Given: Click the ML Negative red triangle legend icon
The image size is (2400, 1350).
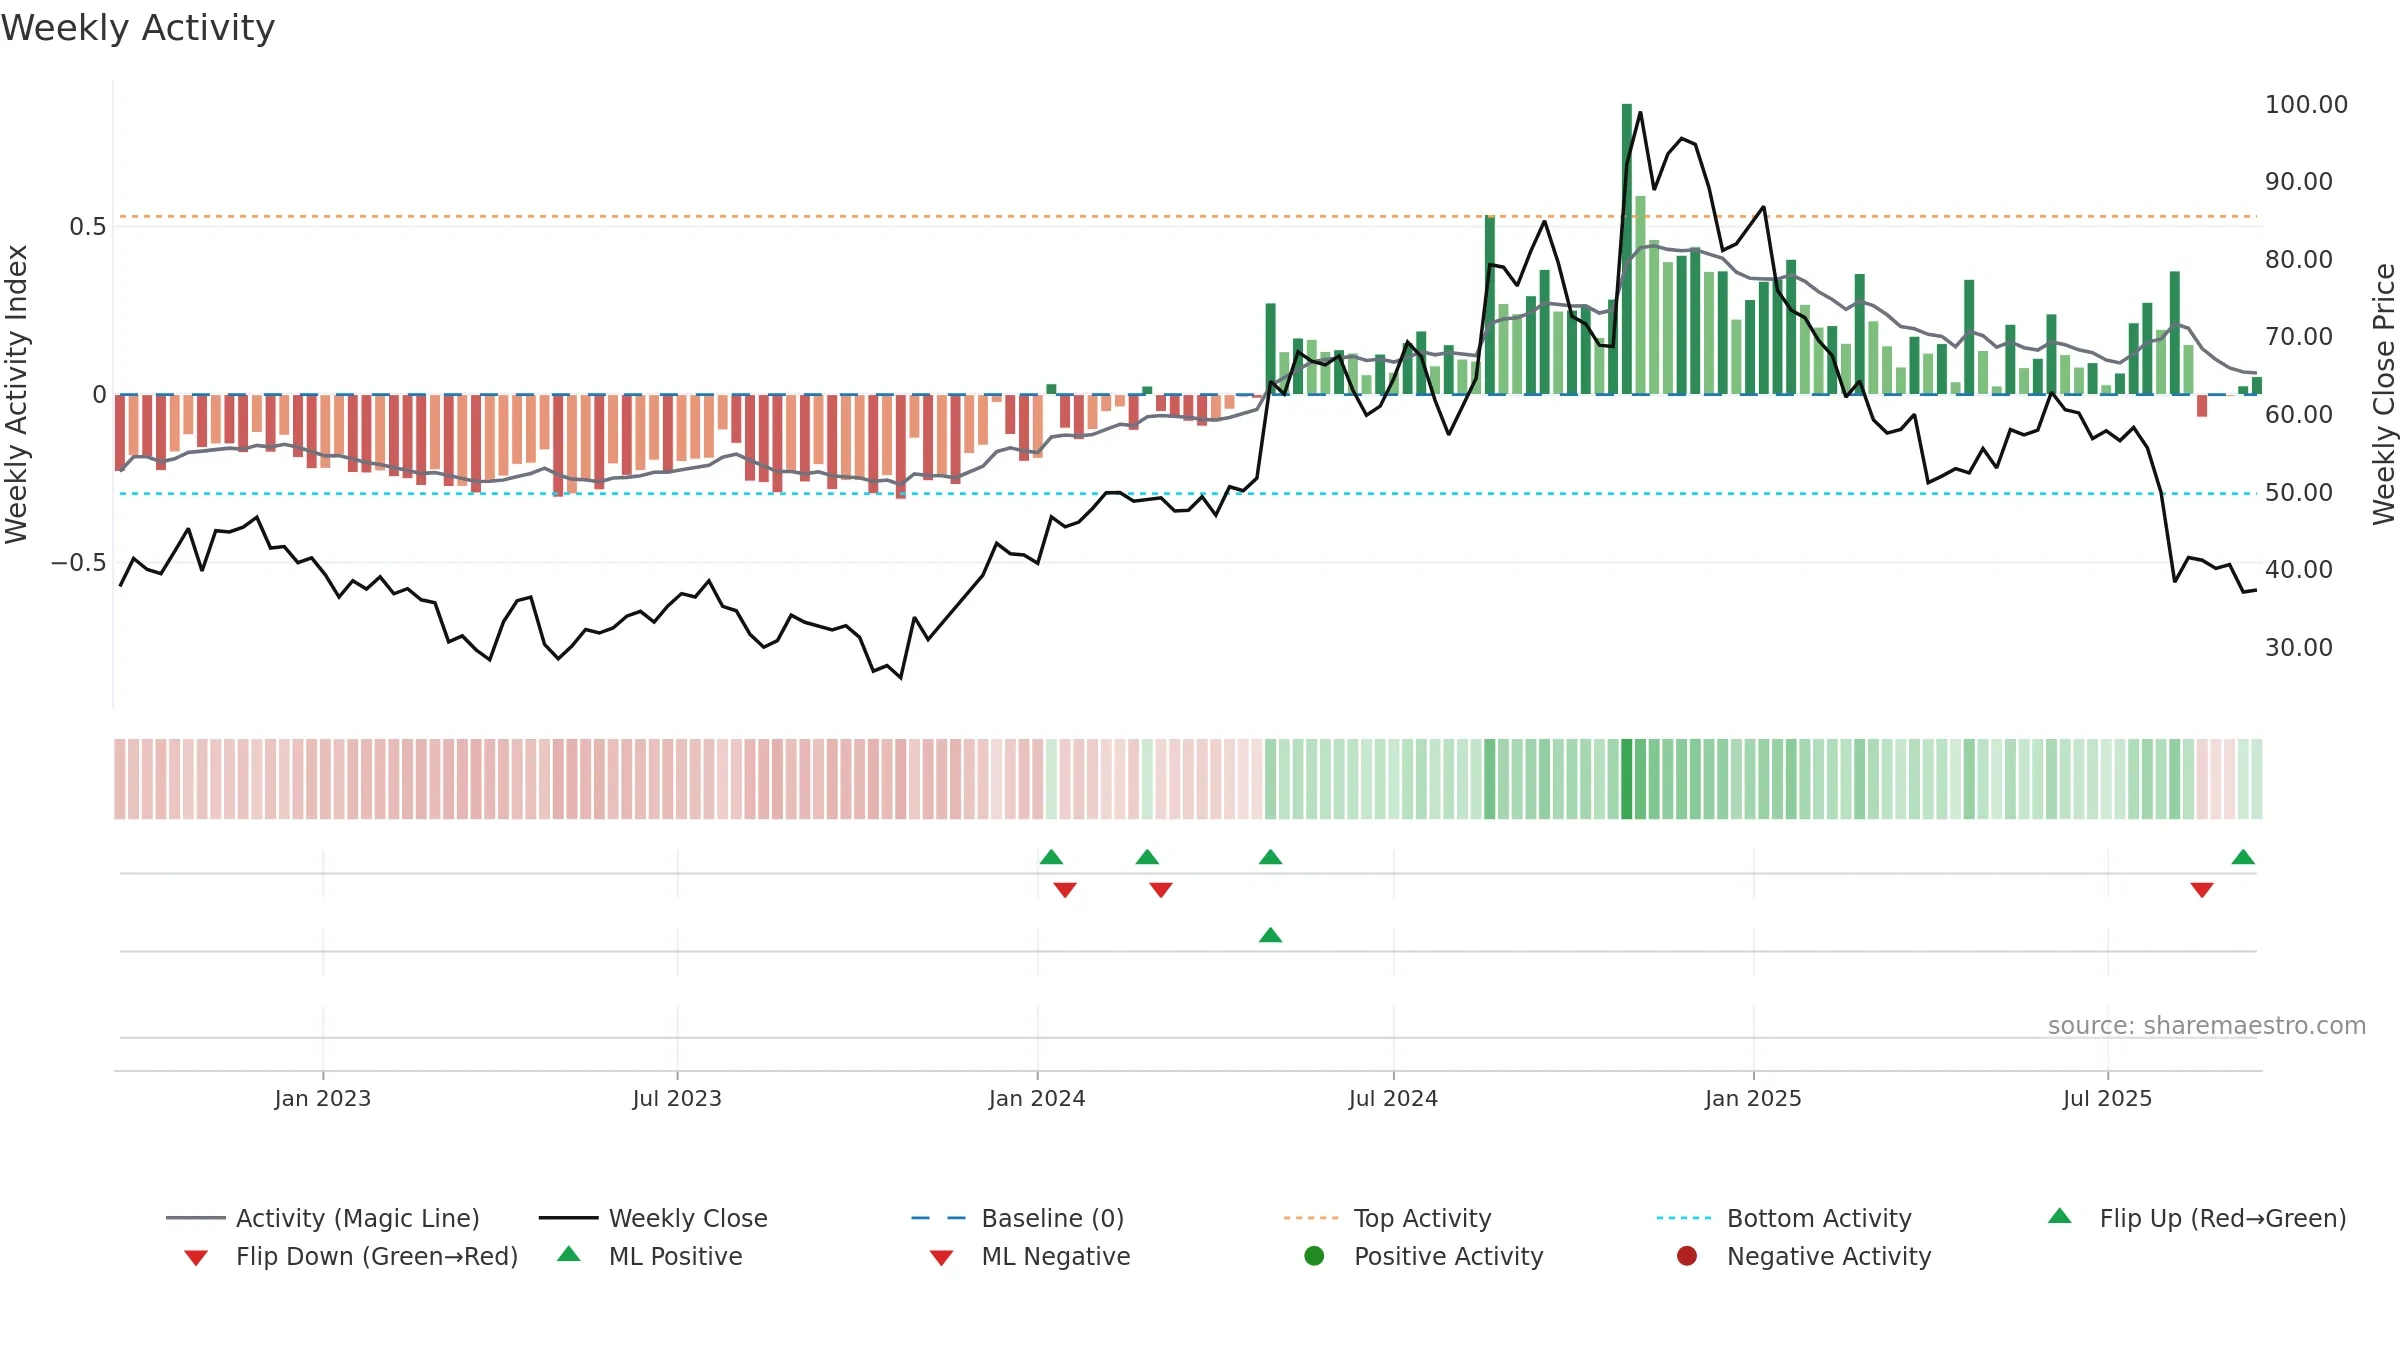Looking at the screenshot, I should click(x=941, y=1258).
